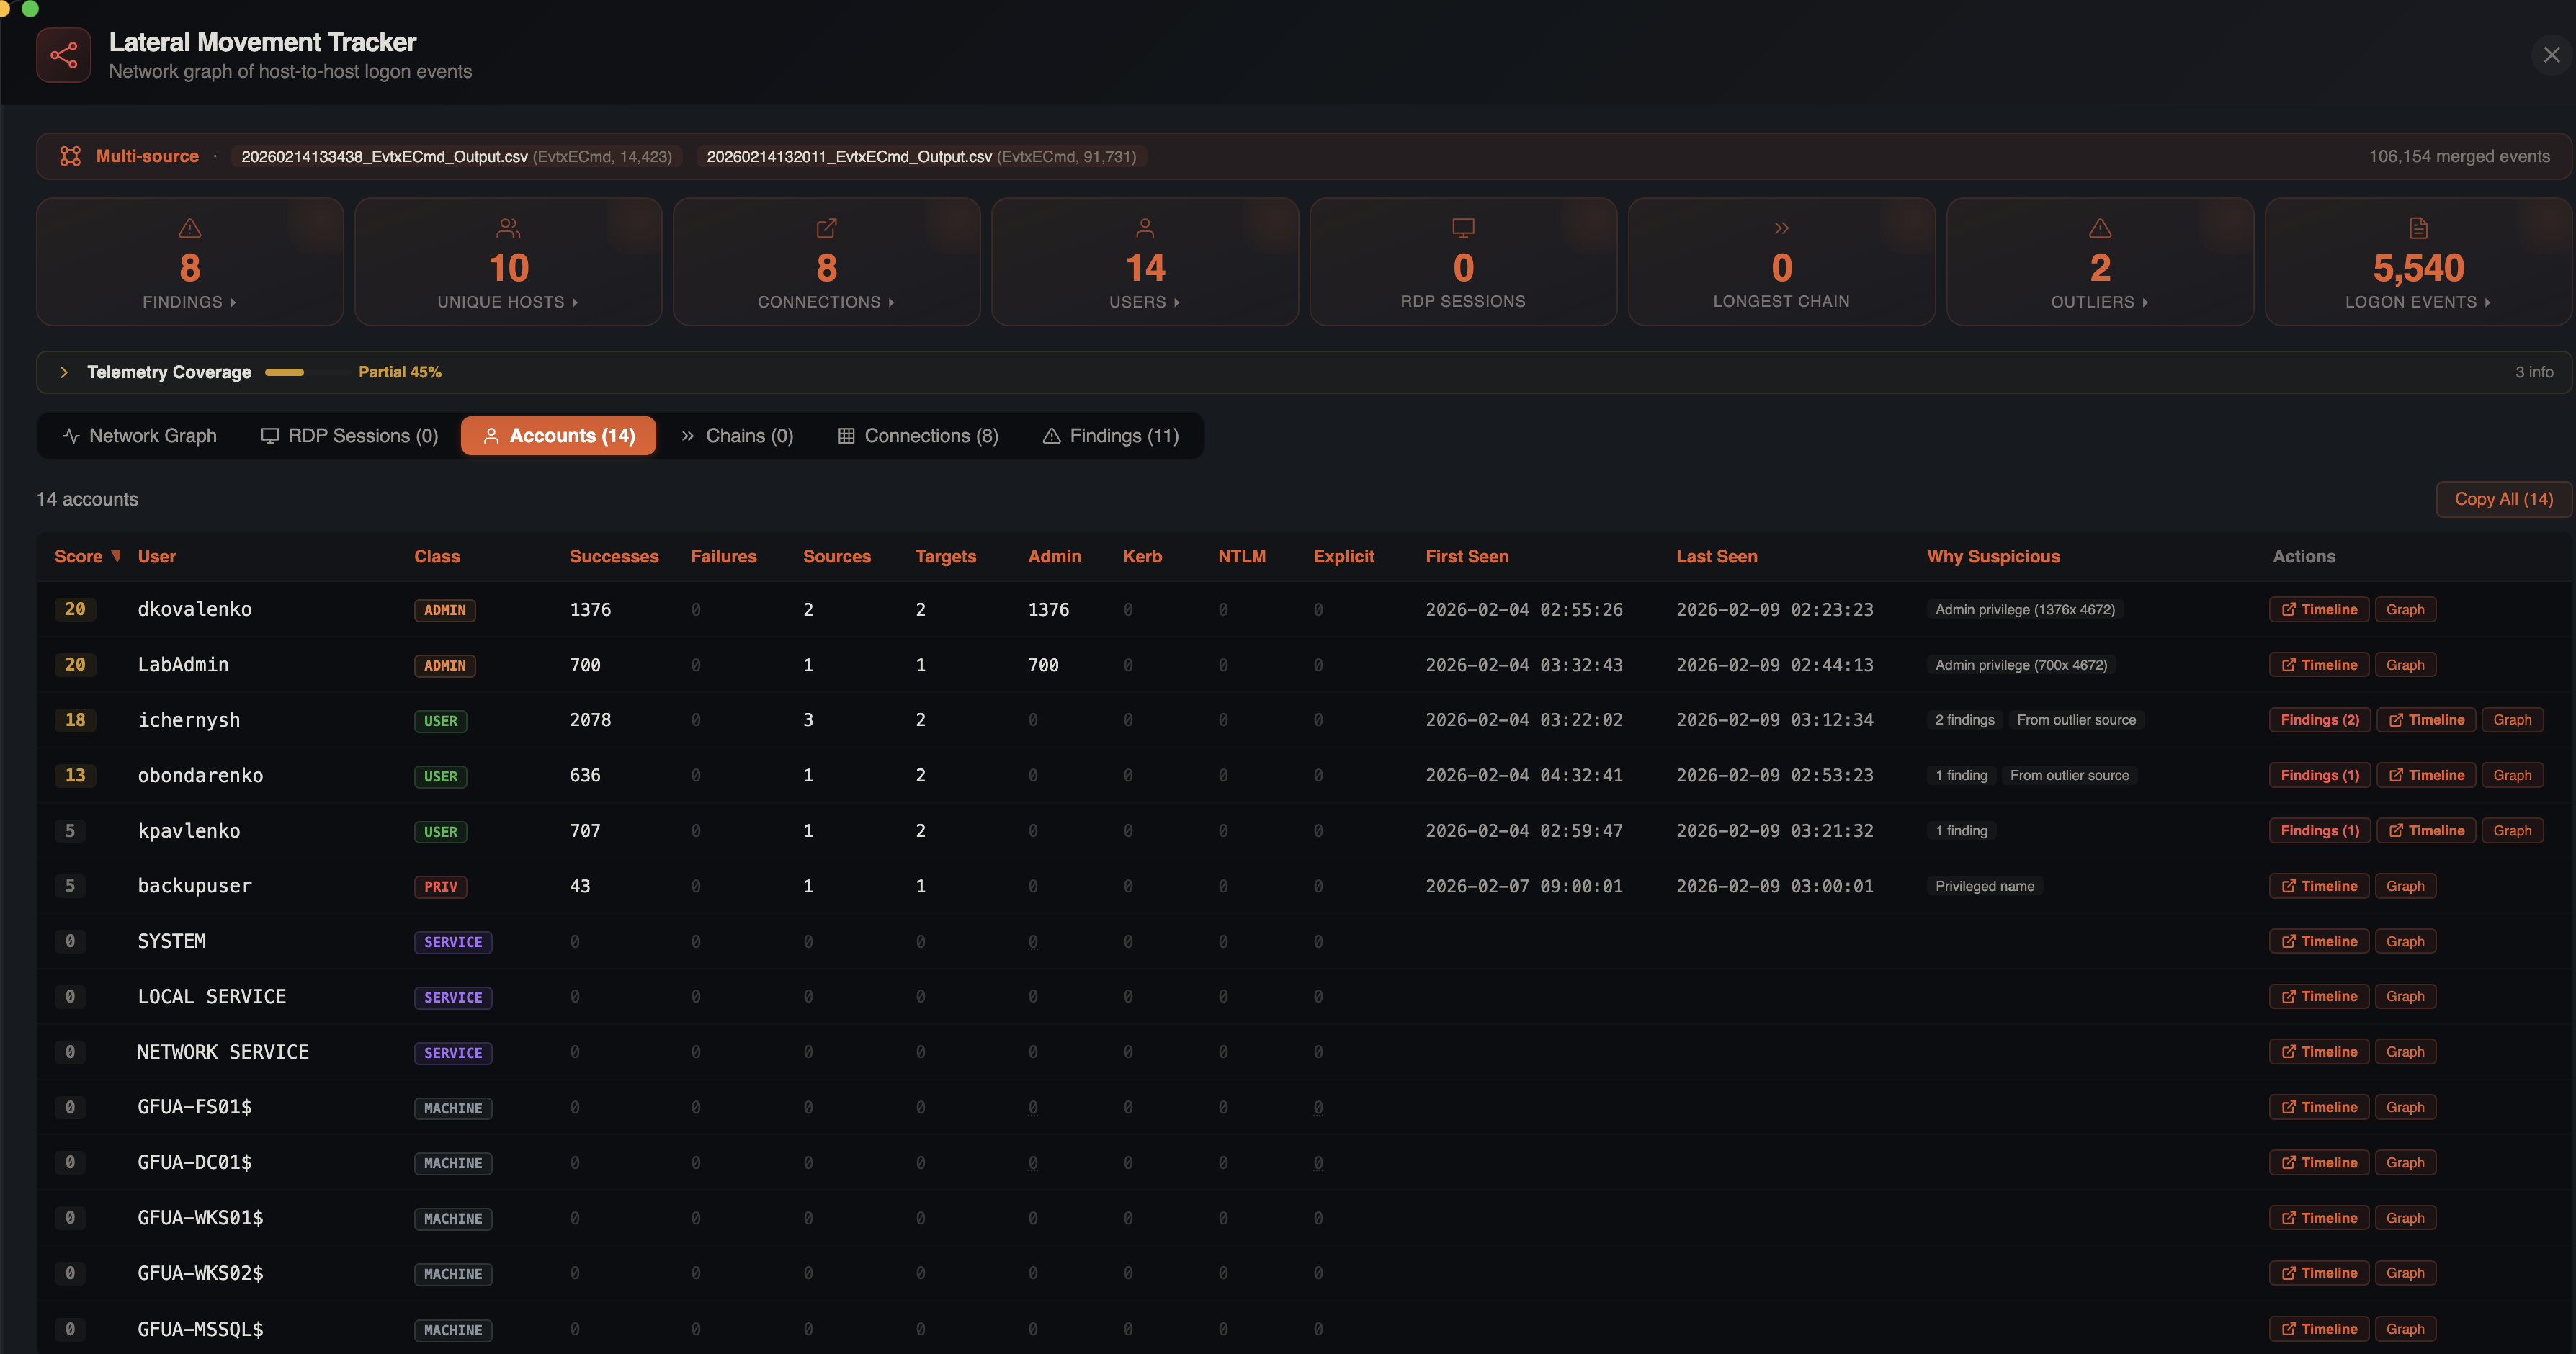Switch to the Chains (0) tab

(737, 436)
